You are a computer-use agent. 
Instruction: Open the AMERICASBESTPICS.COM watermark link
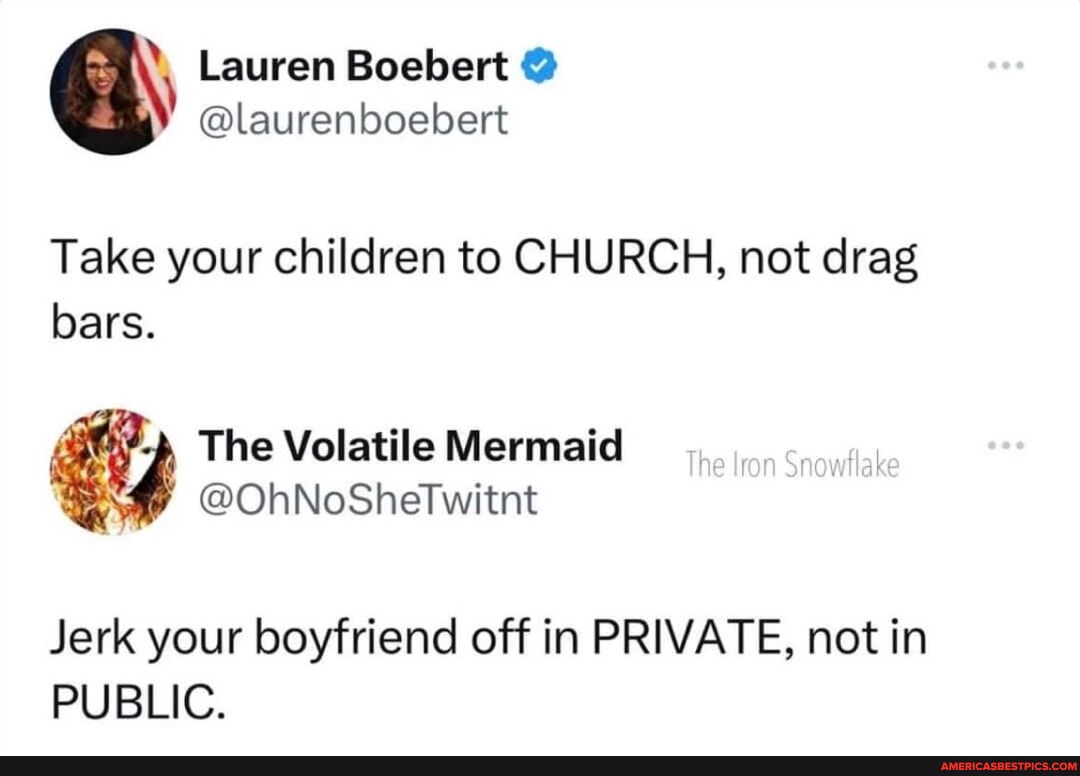[1008, 764]
